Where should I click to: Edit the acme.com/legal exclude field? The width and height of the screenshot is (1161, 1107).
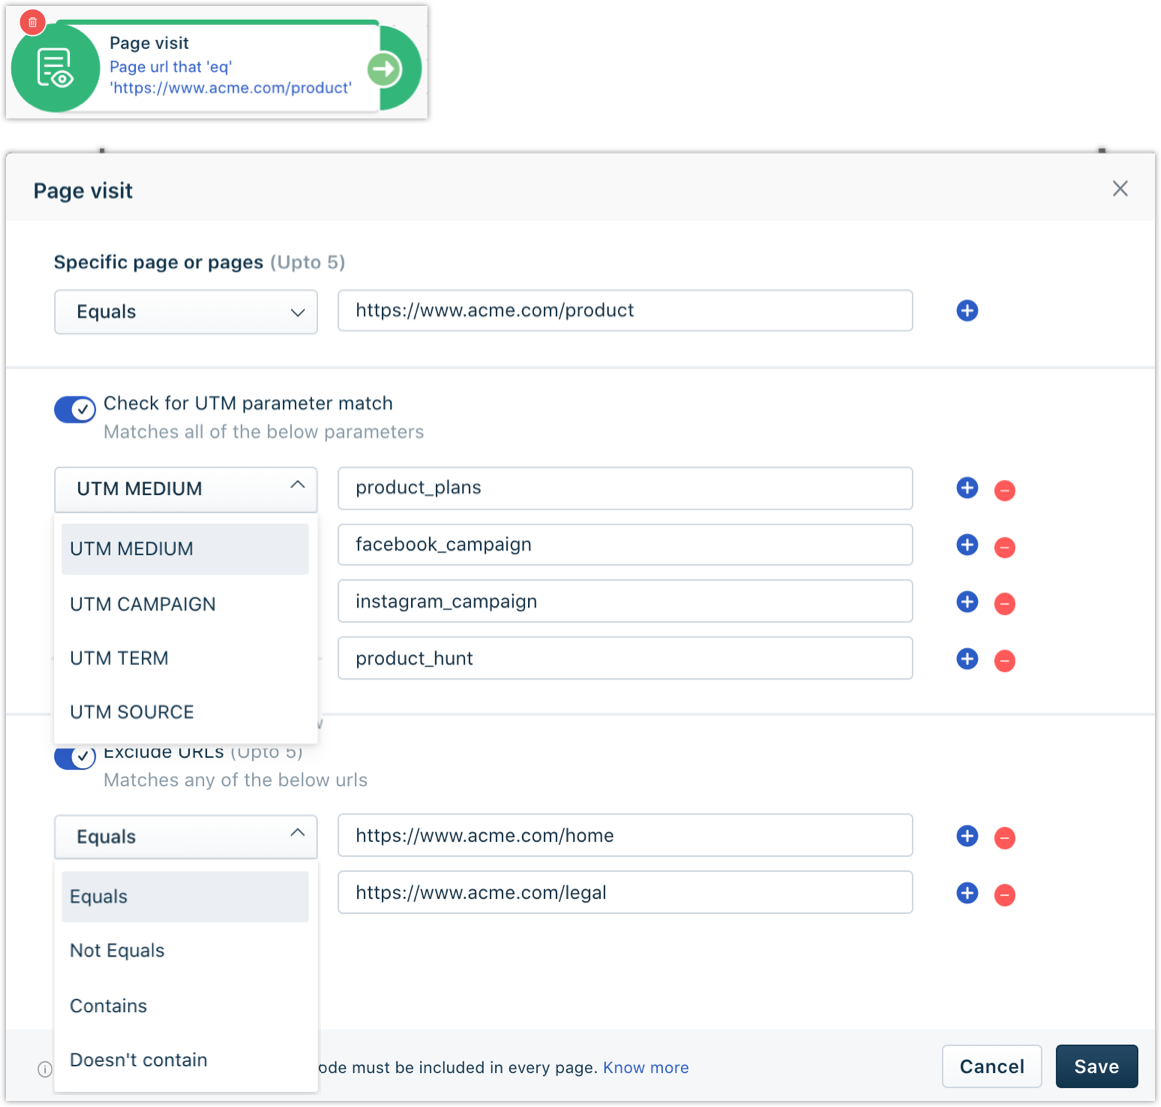pos(625,893)
